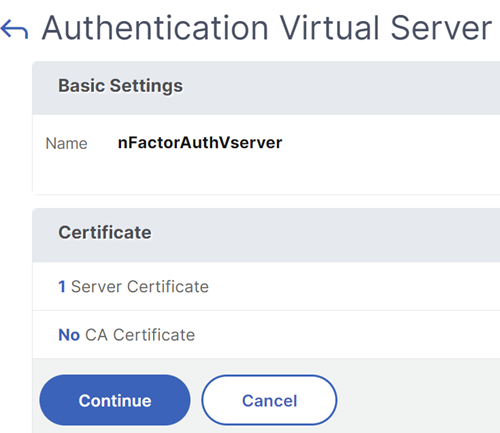500x433 pixels.
Task: Open the No CA Certificate link
Action: click(127, 335)
